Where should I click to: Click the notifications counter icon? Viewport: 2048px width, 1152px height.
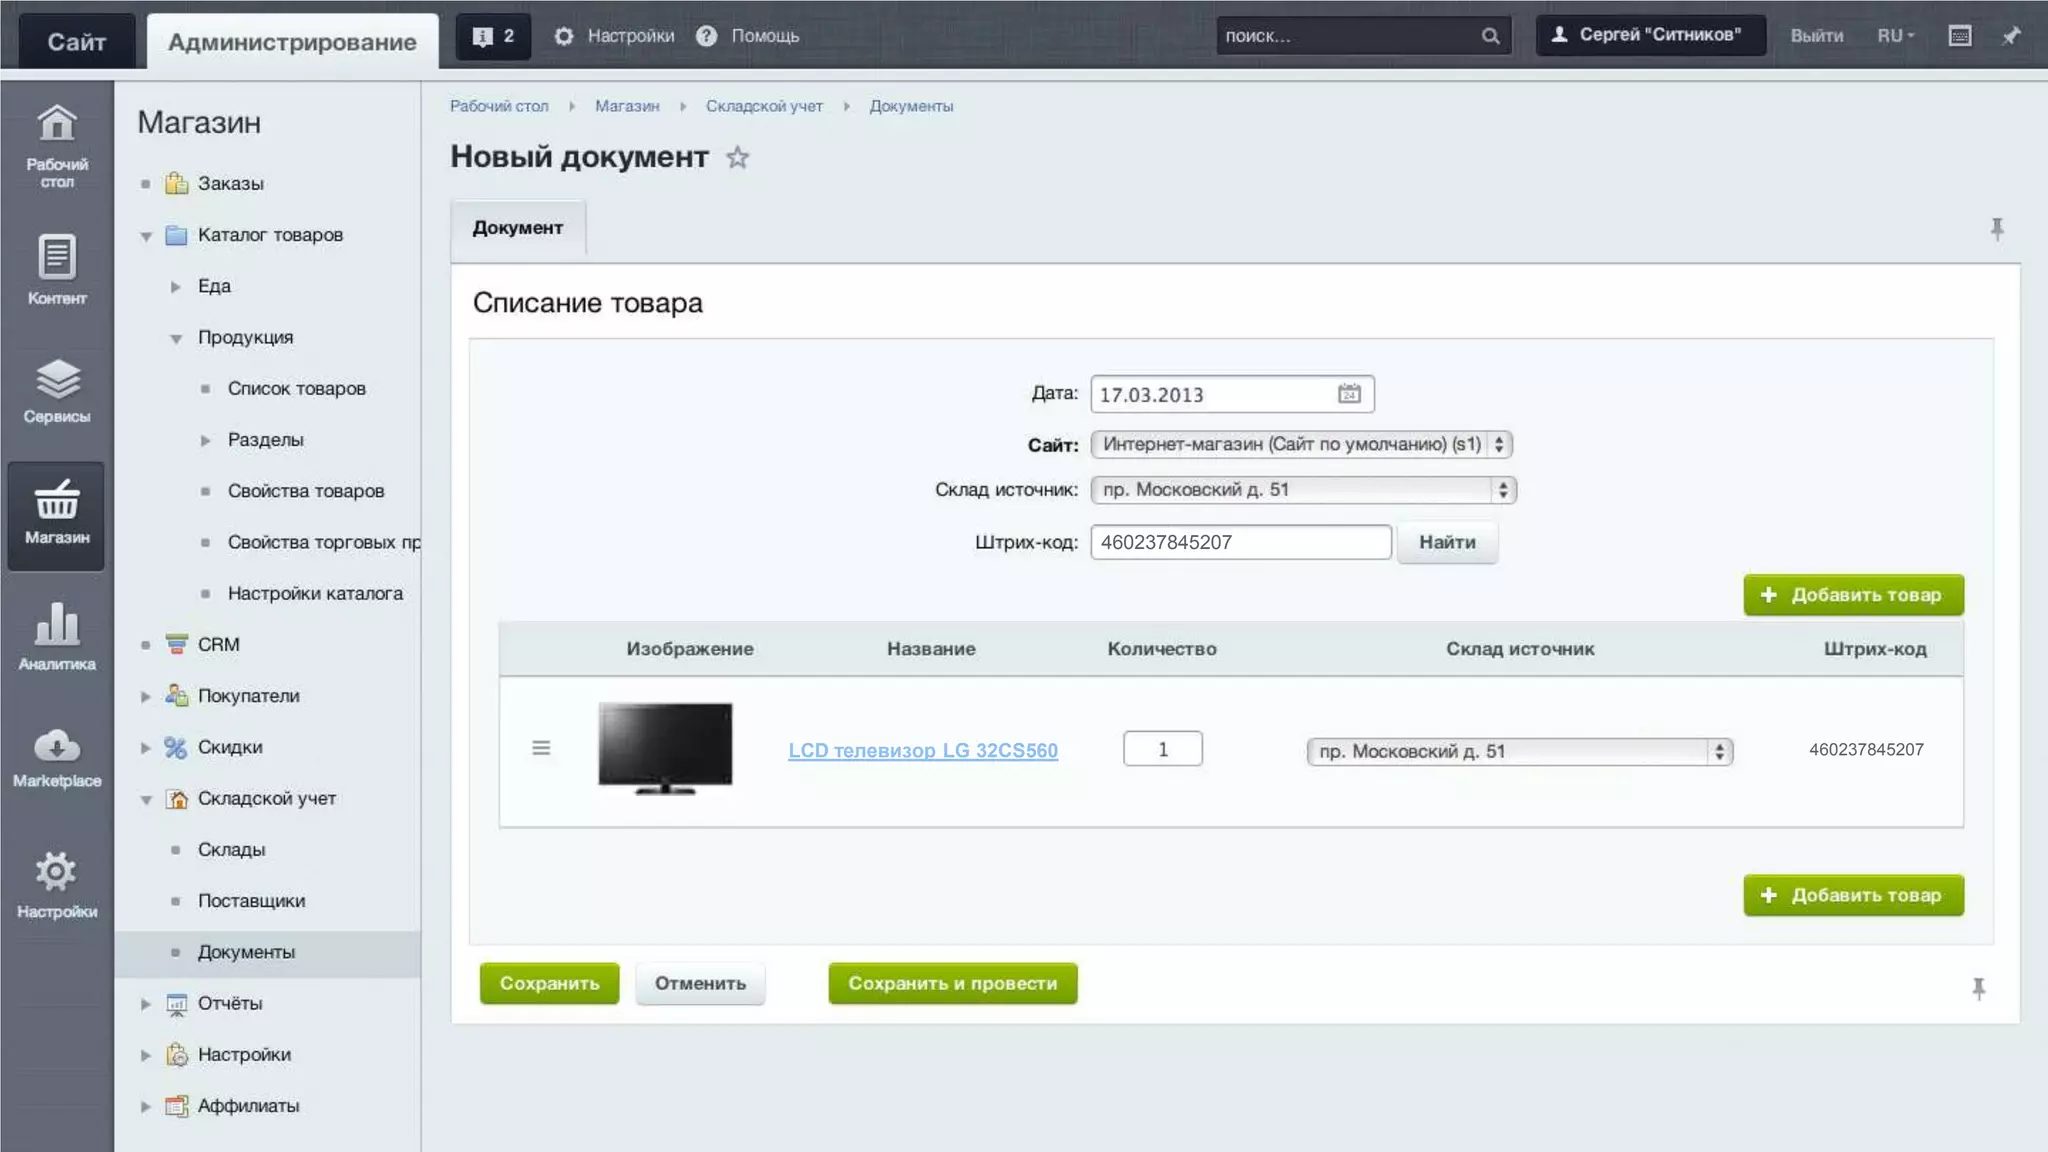(x=493, y=36)
